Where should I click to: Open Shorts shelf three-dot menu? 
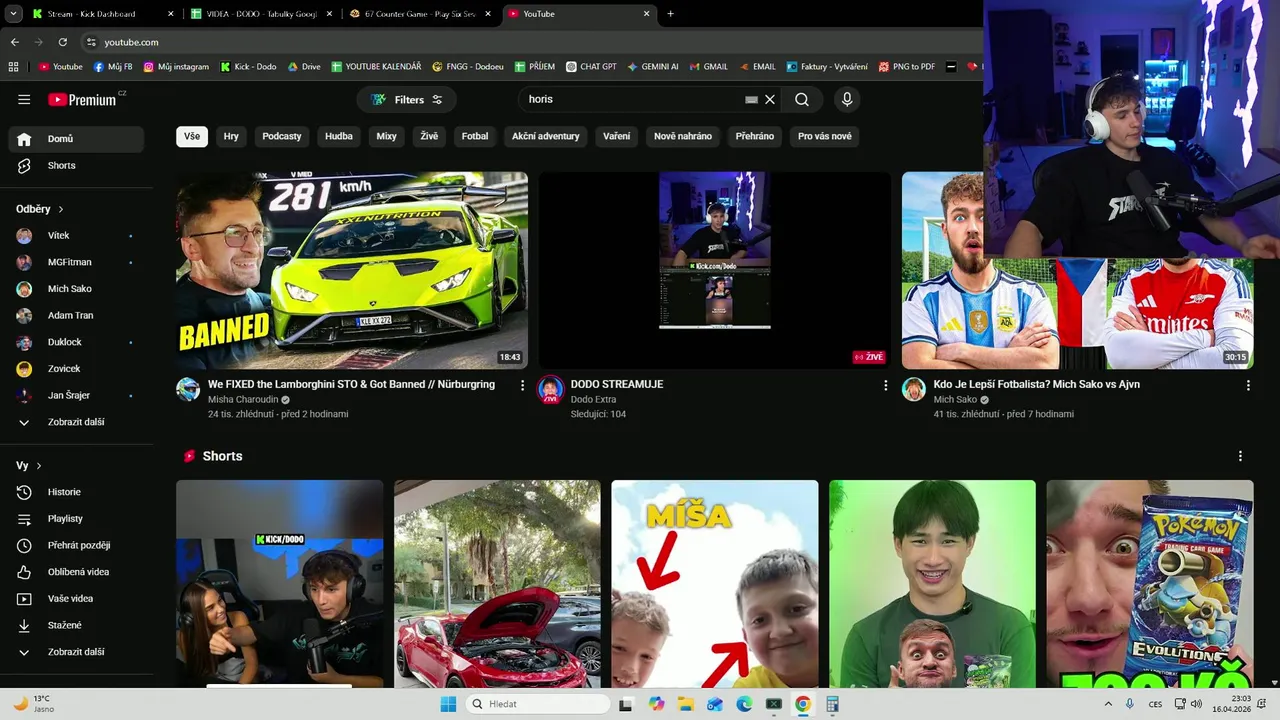[x=1240, y=456]
